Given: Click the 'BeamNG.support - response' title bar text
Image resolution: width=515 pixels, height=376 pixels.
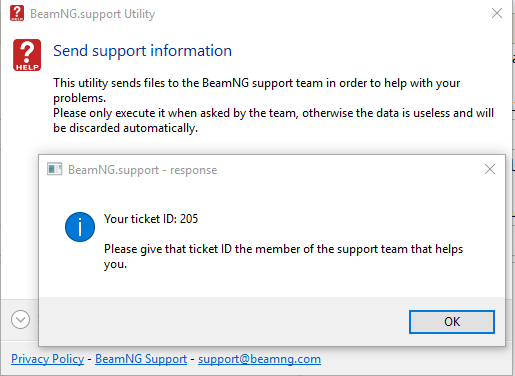Looking at the screenshot, I should coord(143,170).
